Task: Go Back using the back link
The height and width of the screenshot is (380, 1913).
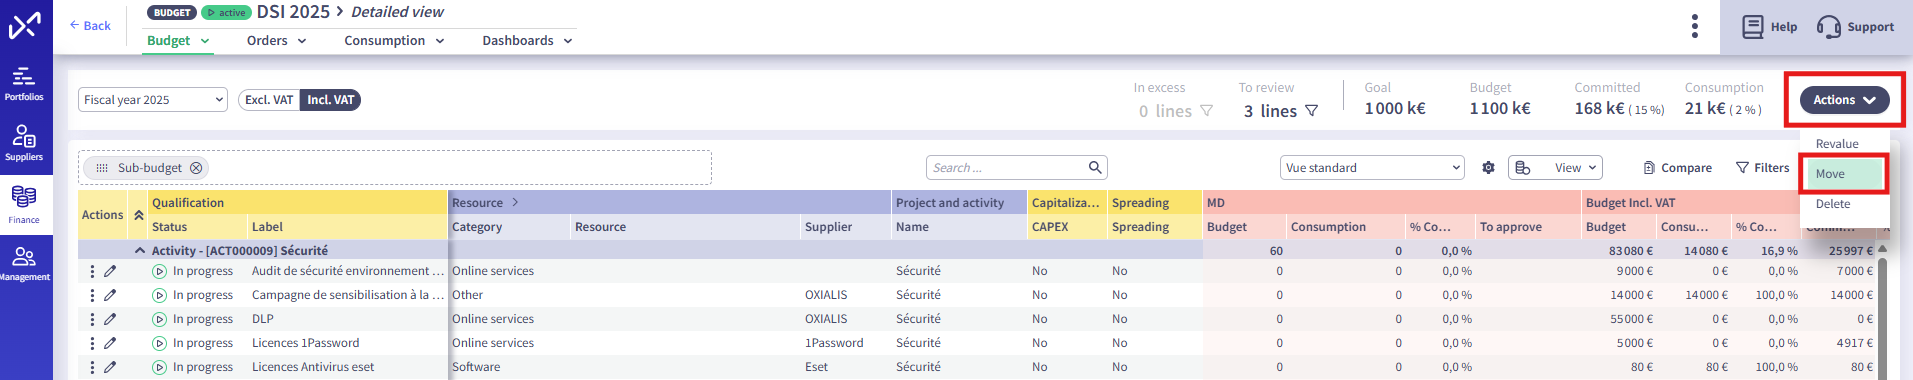Action: 90,26
